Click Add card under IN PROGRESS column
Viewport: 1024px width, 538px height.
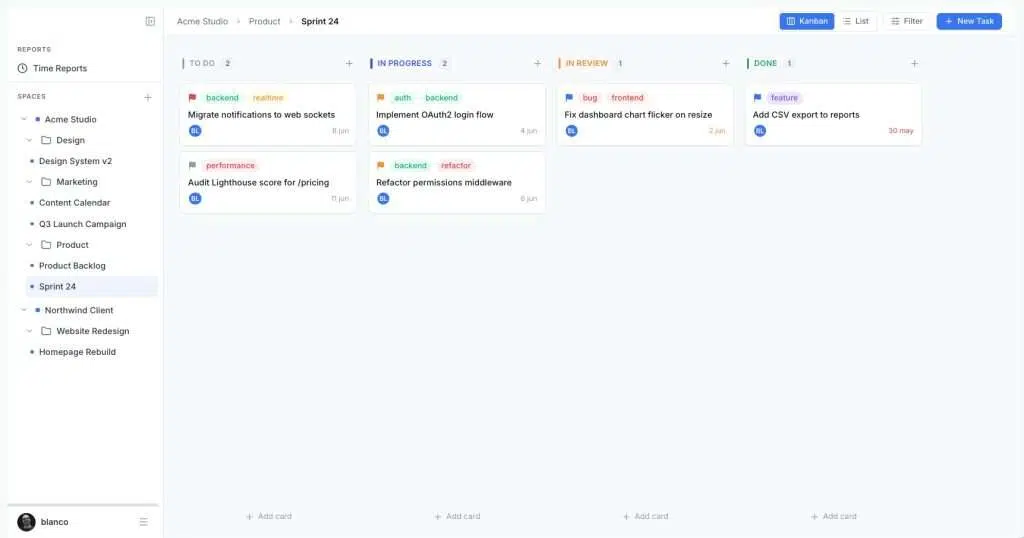tap(457, 516)
